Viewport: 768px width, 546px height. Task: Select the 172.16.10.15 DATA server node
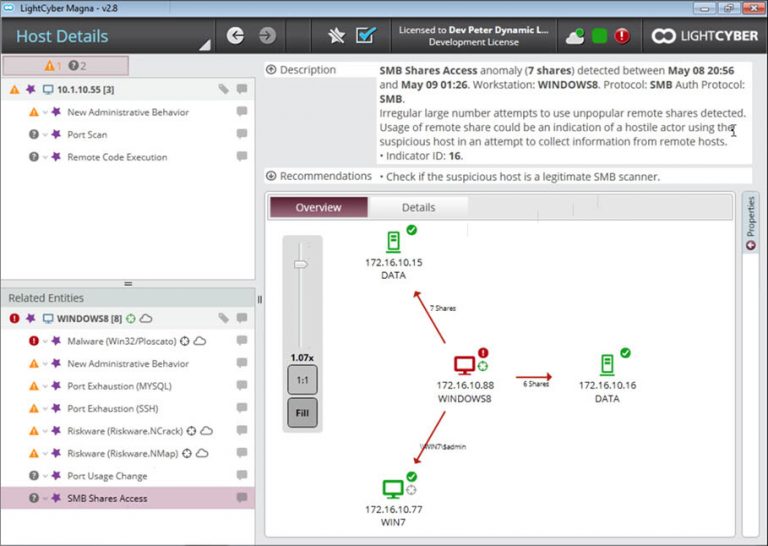pos(393,253)
